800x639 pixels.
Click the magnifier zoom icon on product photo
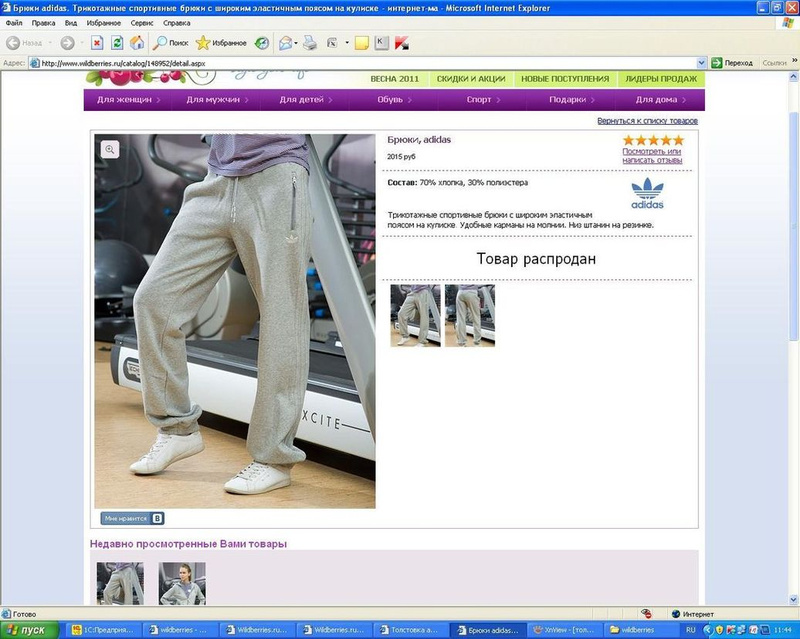[x=110, y=149]
